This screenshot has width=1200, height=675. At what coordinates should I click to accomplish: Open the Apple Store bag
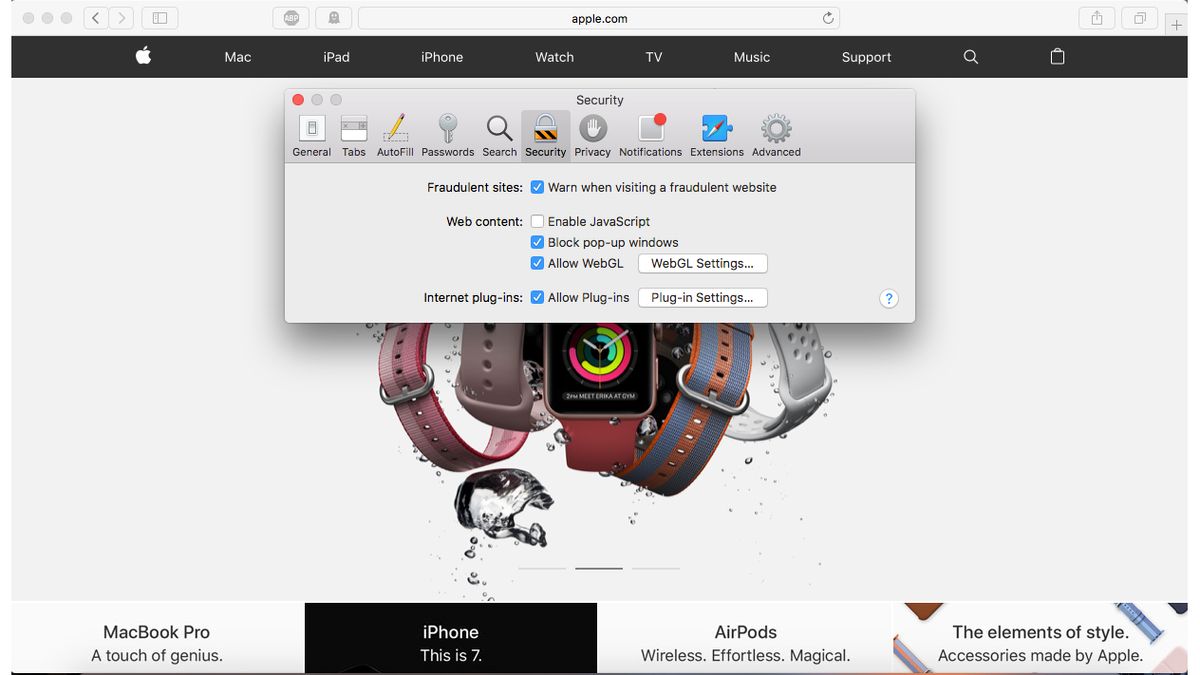[x=1057, y=57]
